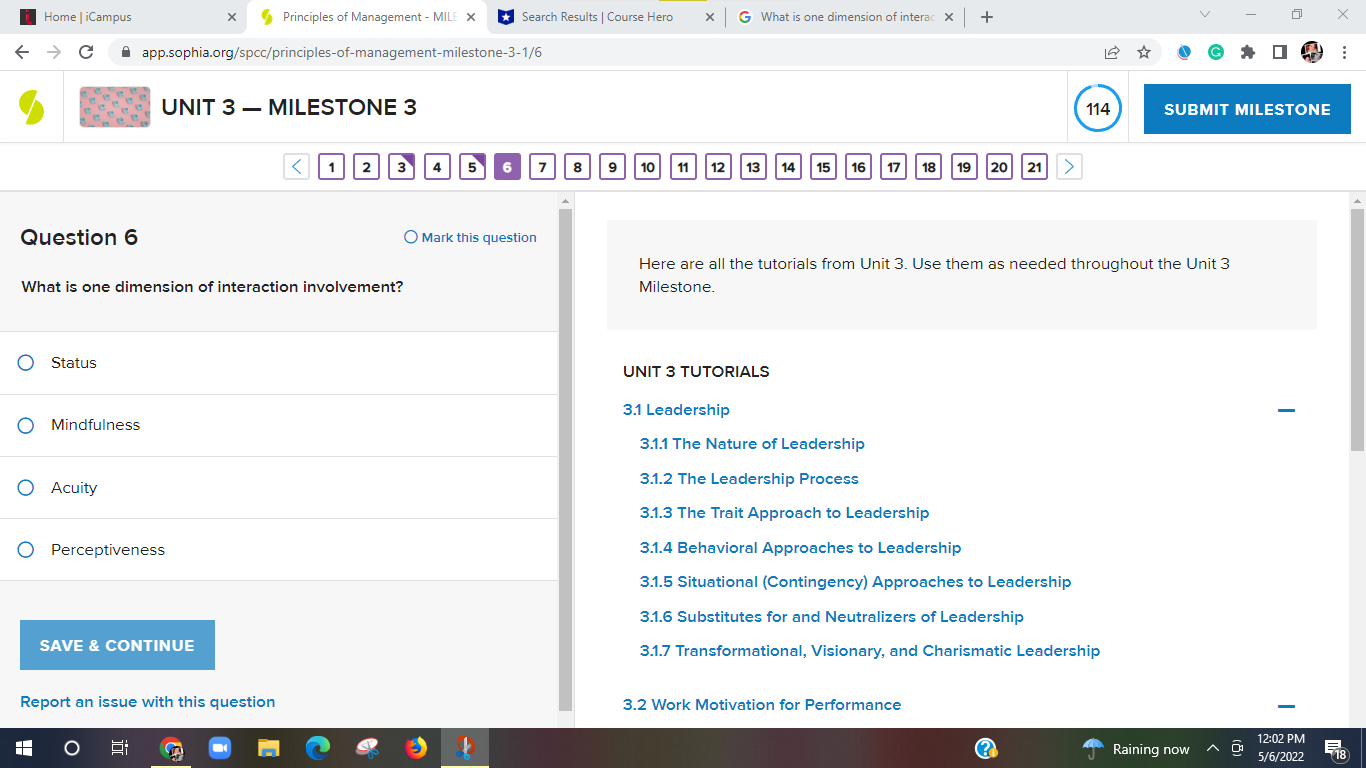The height and width of the screenshot is (768, 1366).
Task: Open 3.1.6 Substitutes for and Neutralizers tutorial
Action: coord(832,617)
